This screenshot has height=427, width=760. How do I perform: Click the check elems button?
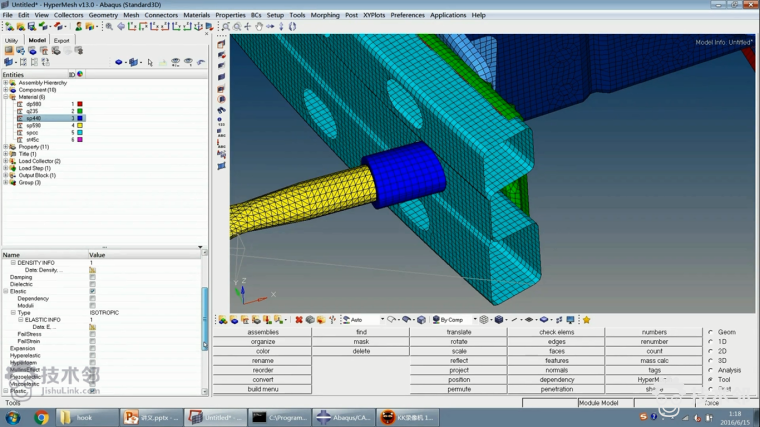(556, 332)
